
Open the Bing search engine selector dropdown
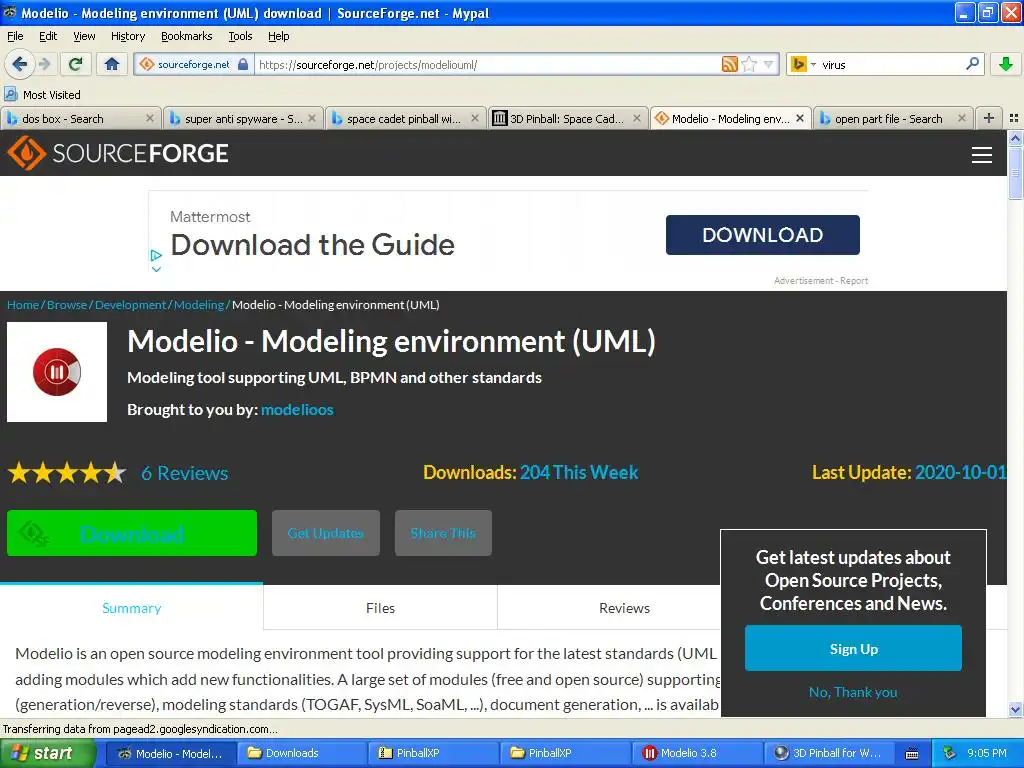803,64
